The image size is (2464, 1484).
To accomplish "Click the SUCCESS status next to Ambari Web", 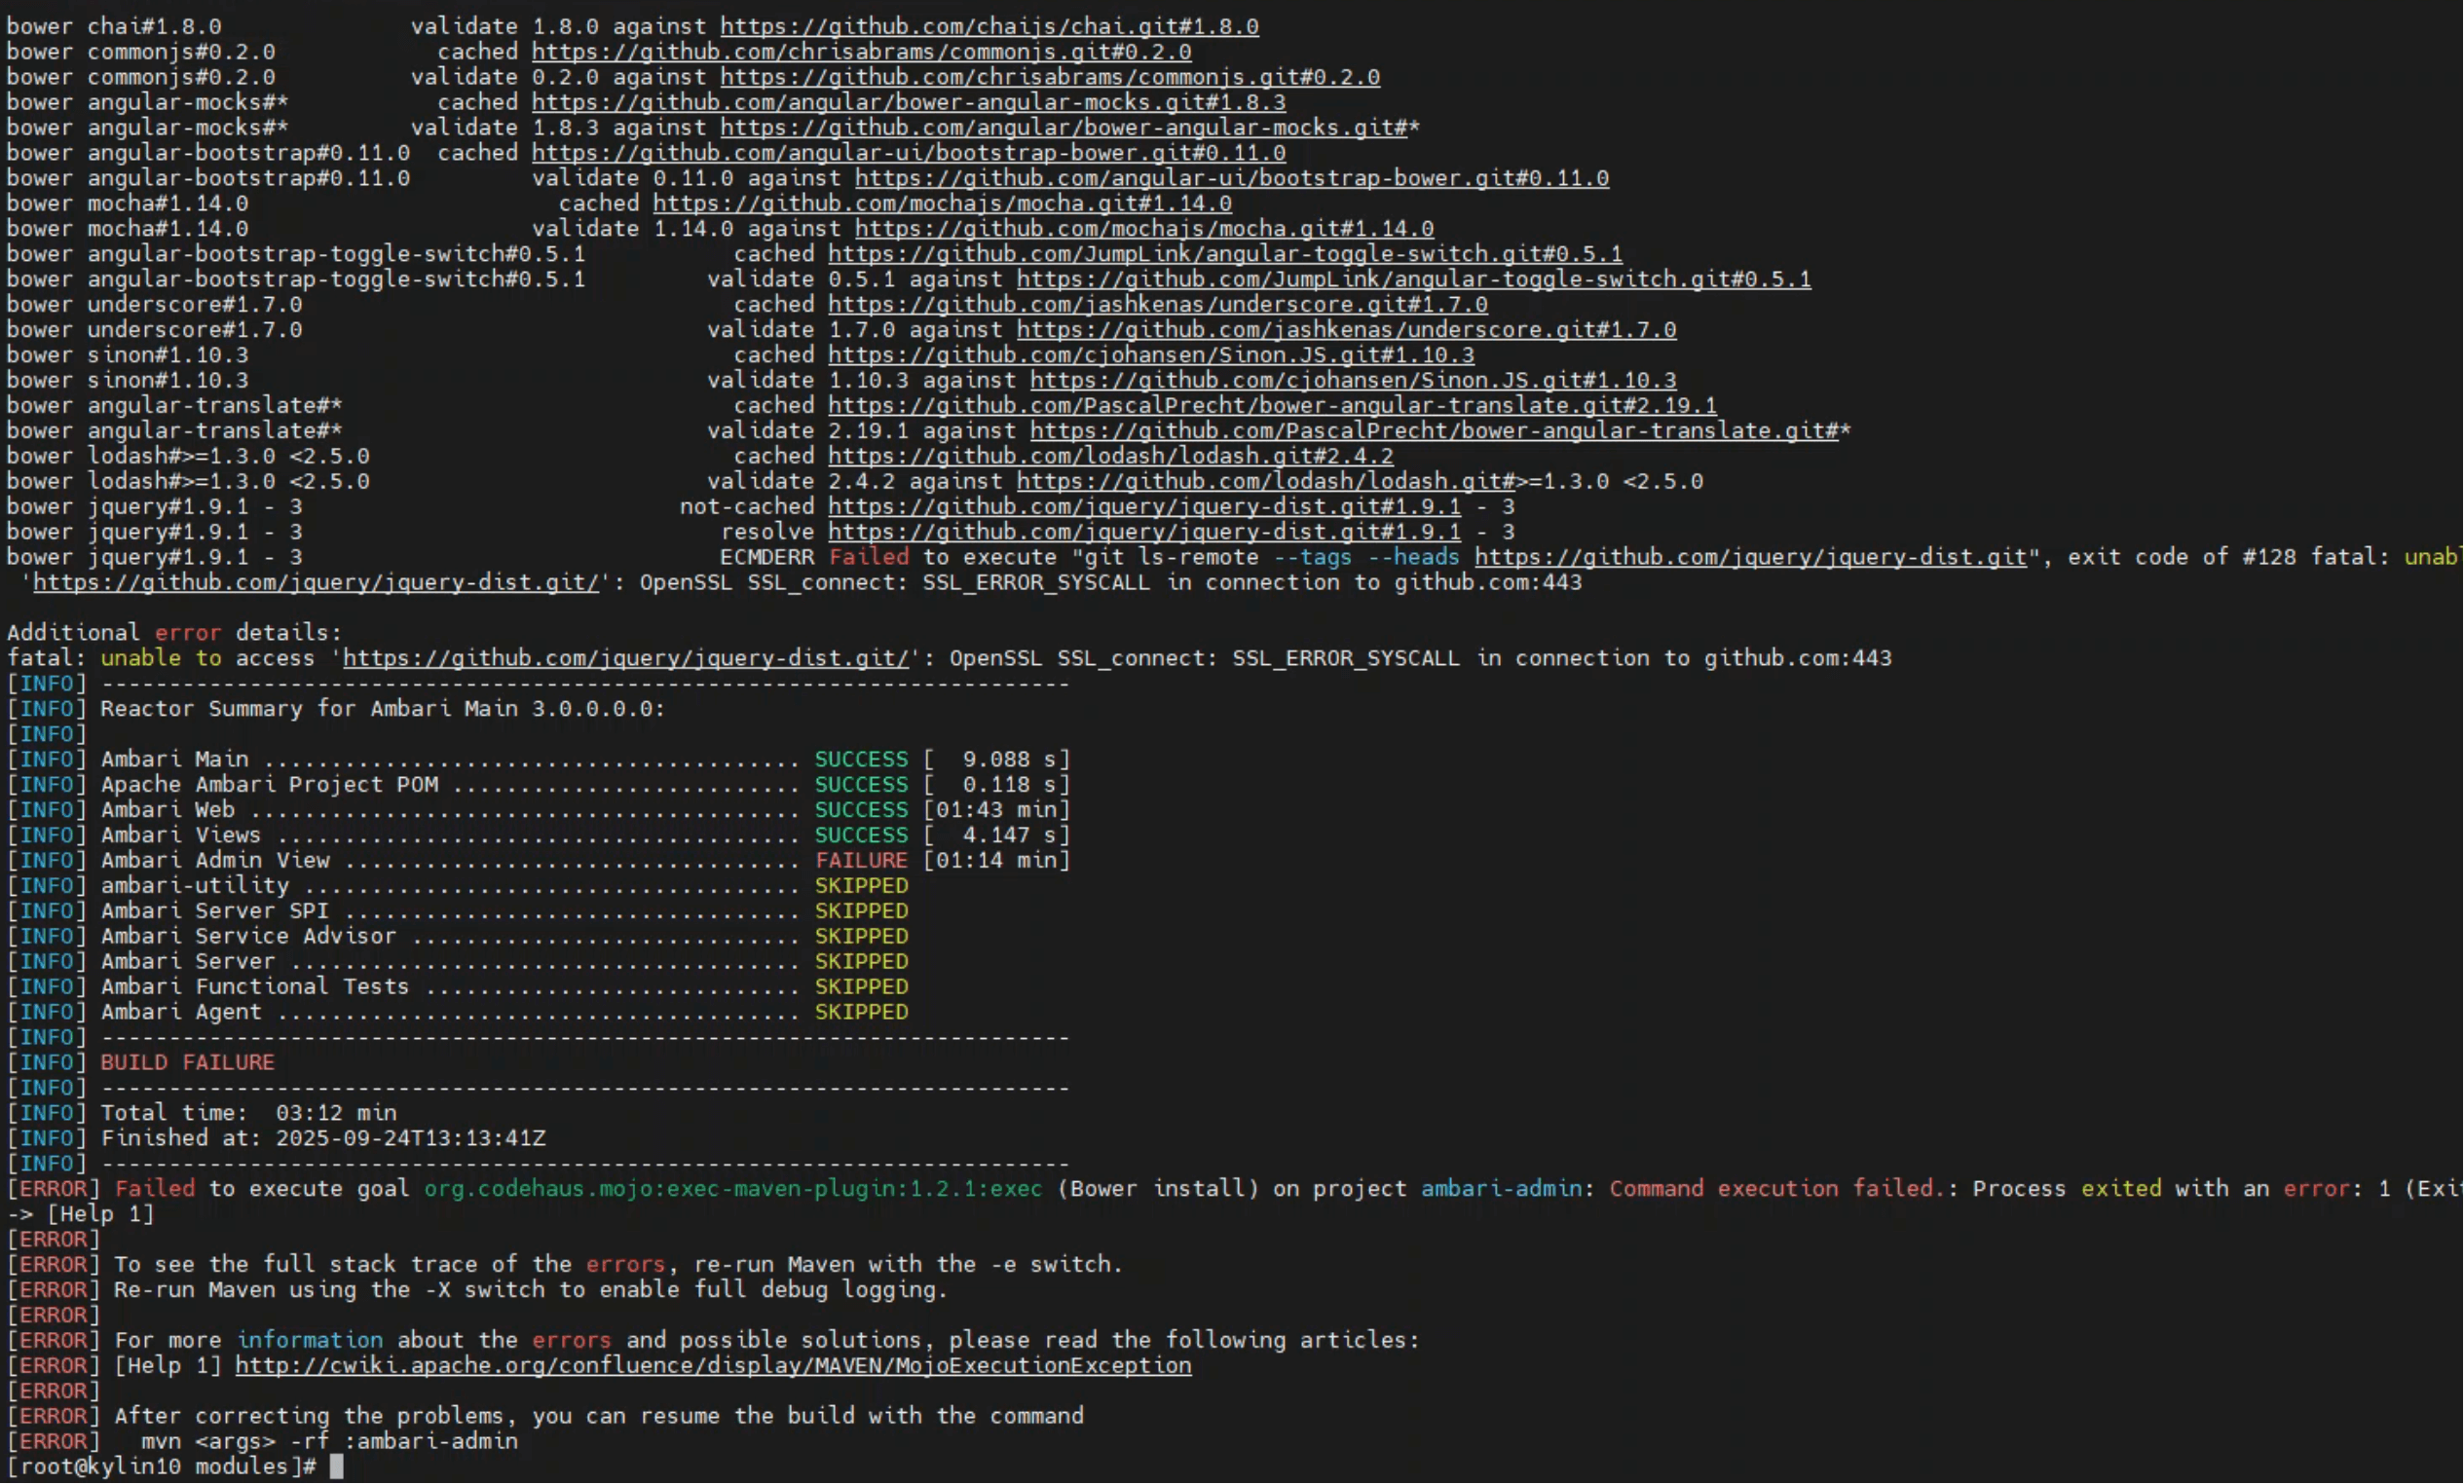I will [x=861, y=810].
